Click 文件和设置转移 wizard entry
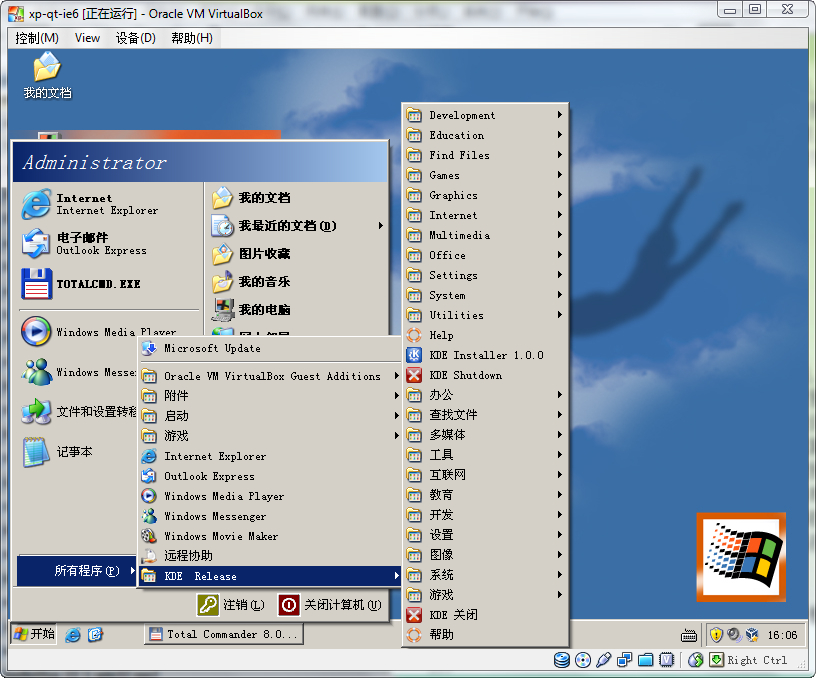 pyautogui.click(x=78, y=412)
